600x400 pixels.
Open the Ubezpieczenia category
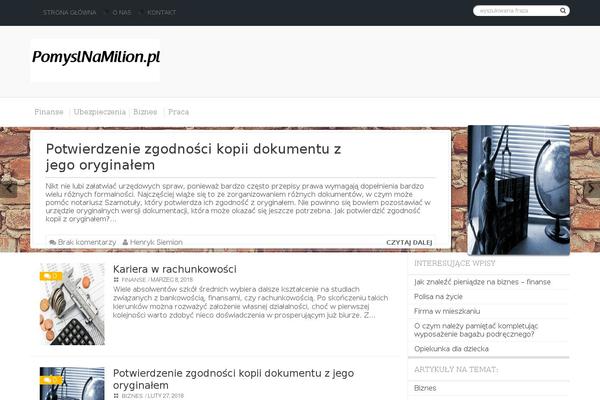click(99, 112)
